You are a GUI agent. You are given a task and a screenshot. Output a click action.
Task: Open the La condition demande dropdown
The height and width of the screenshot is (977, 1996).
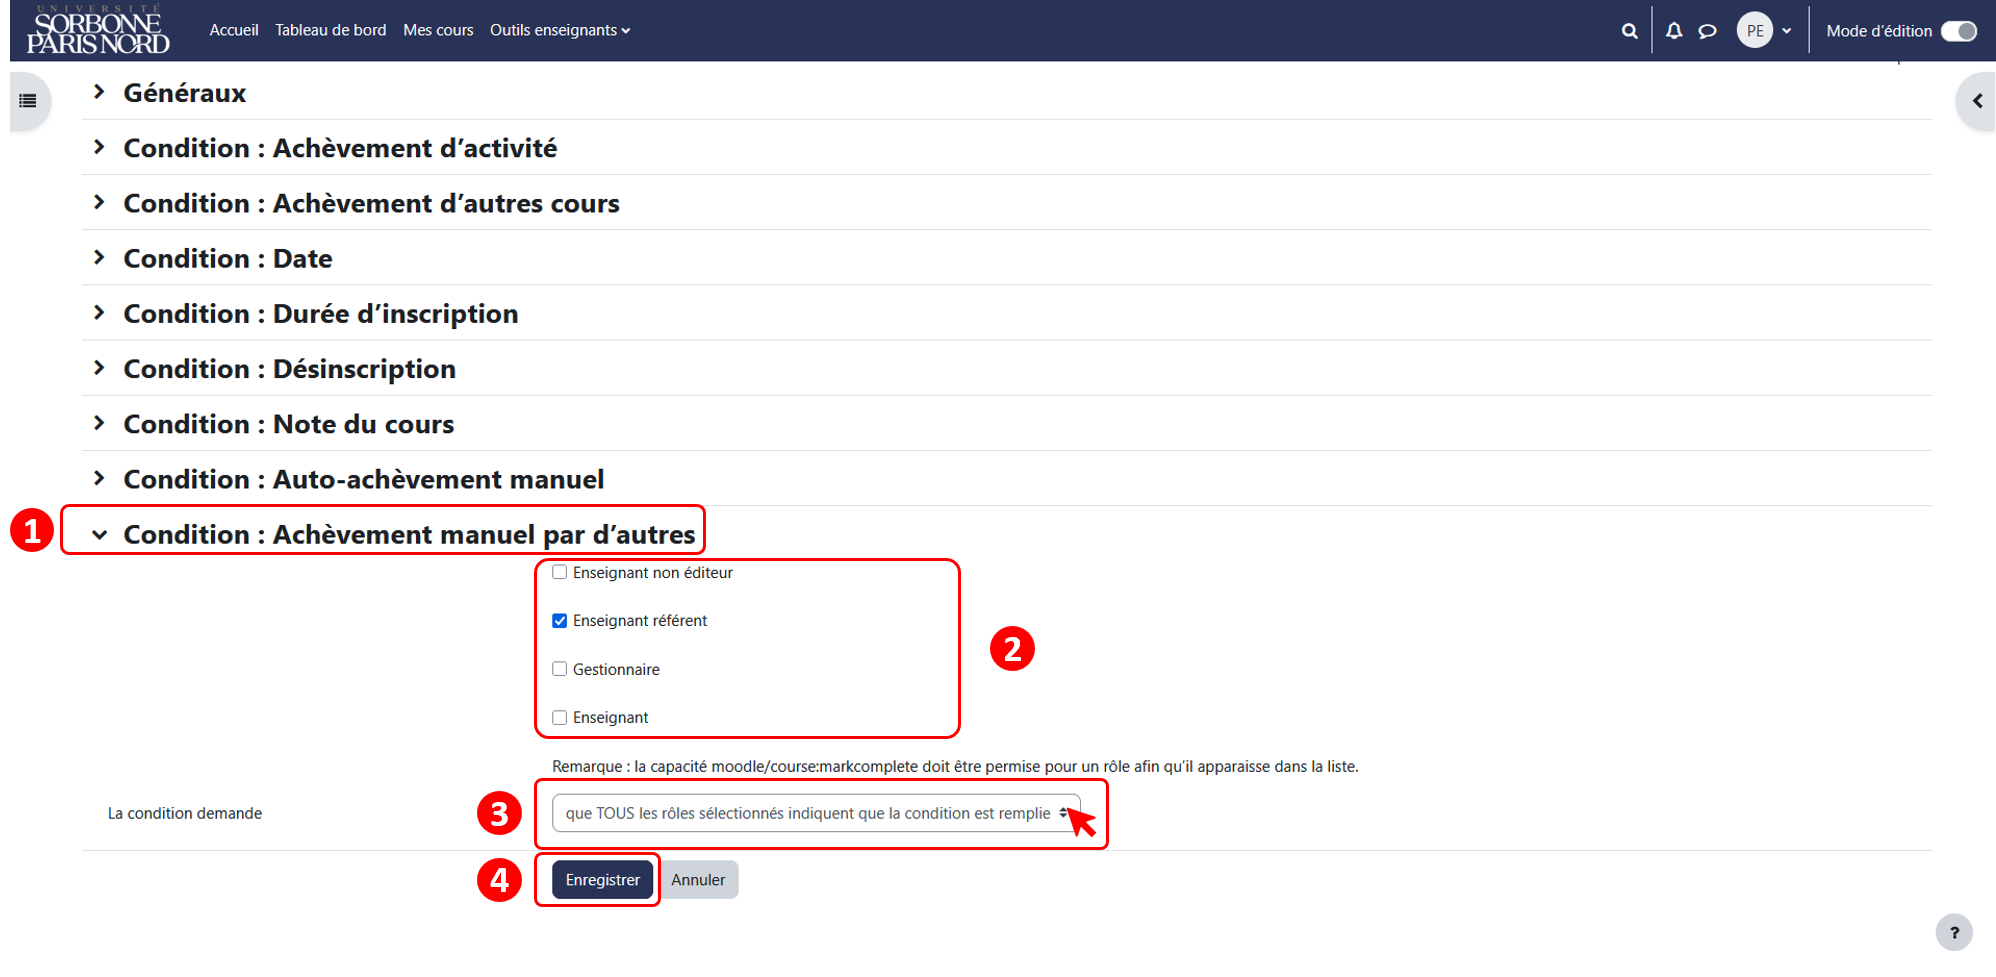coord(816,813)
